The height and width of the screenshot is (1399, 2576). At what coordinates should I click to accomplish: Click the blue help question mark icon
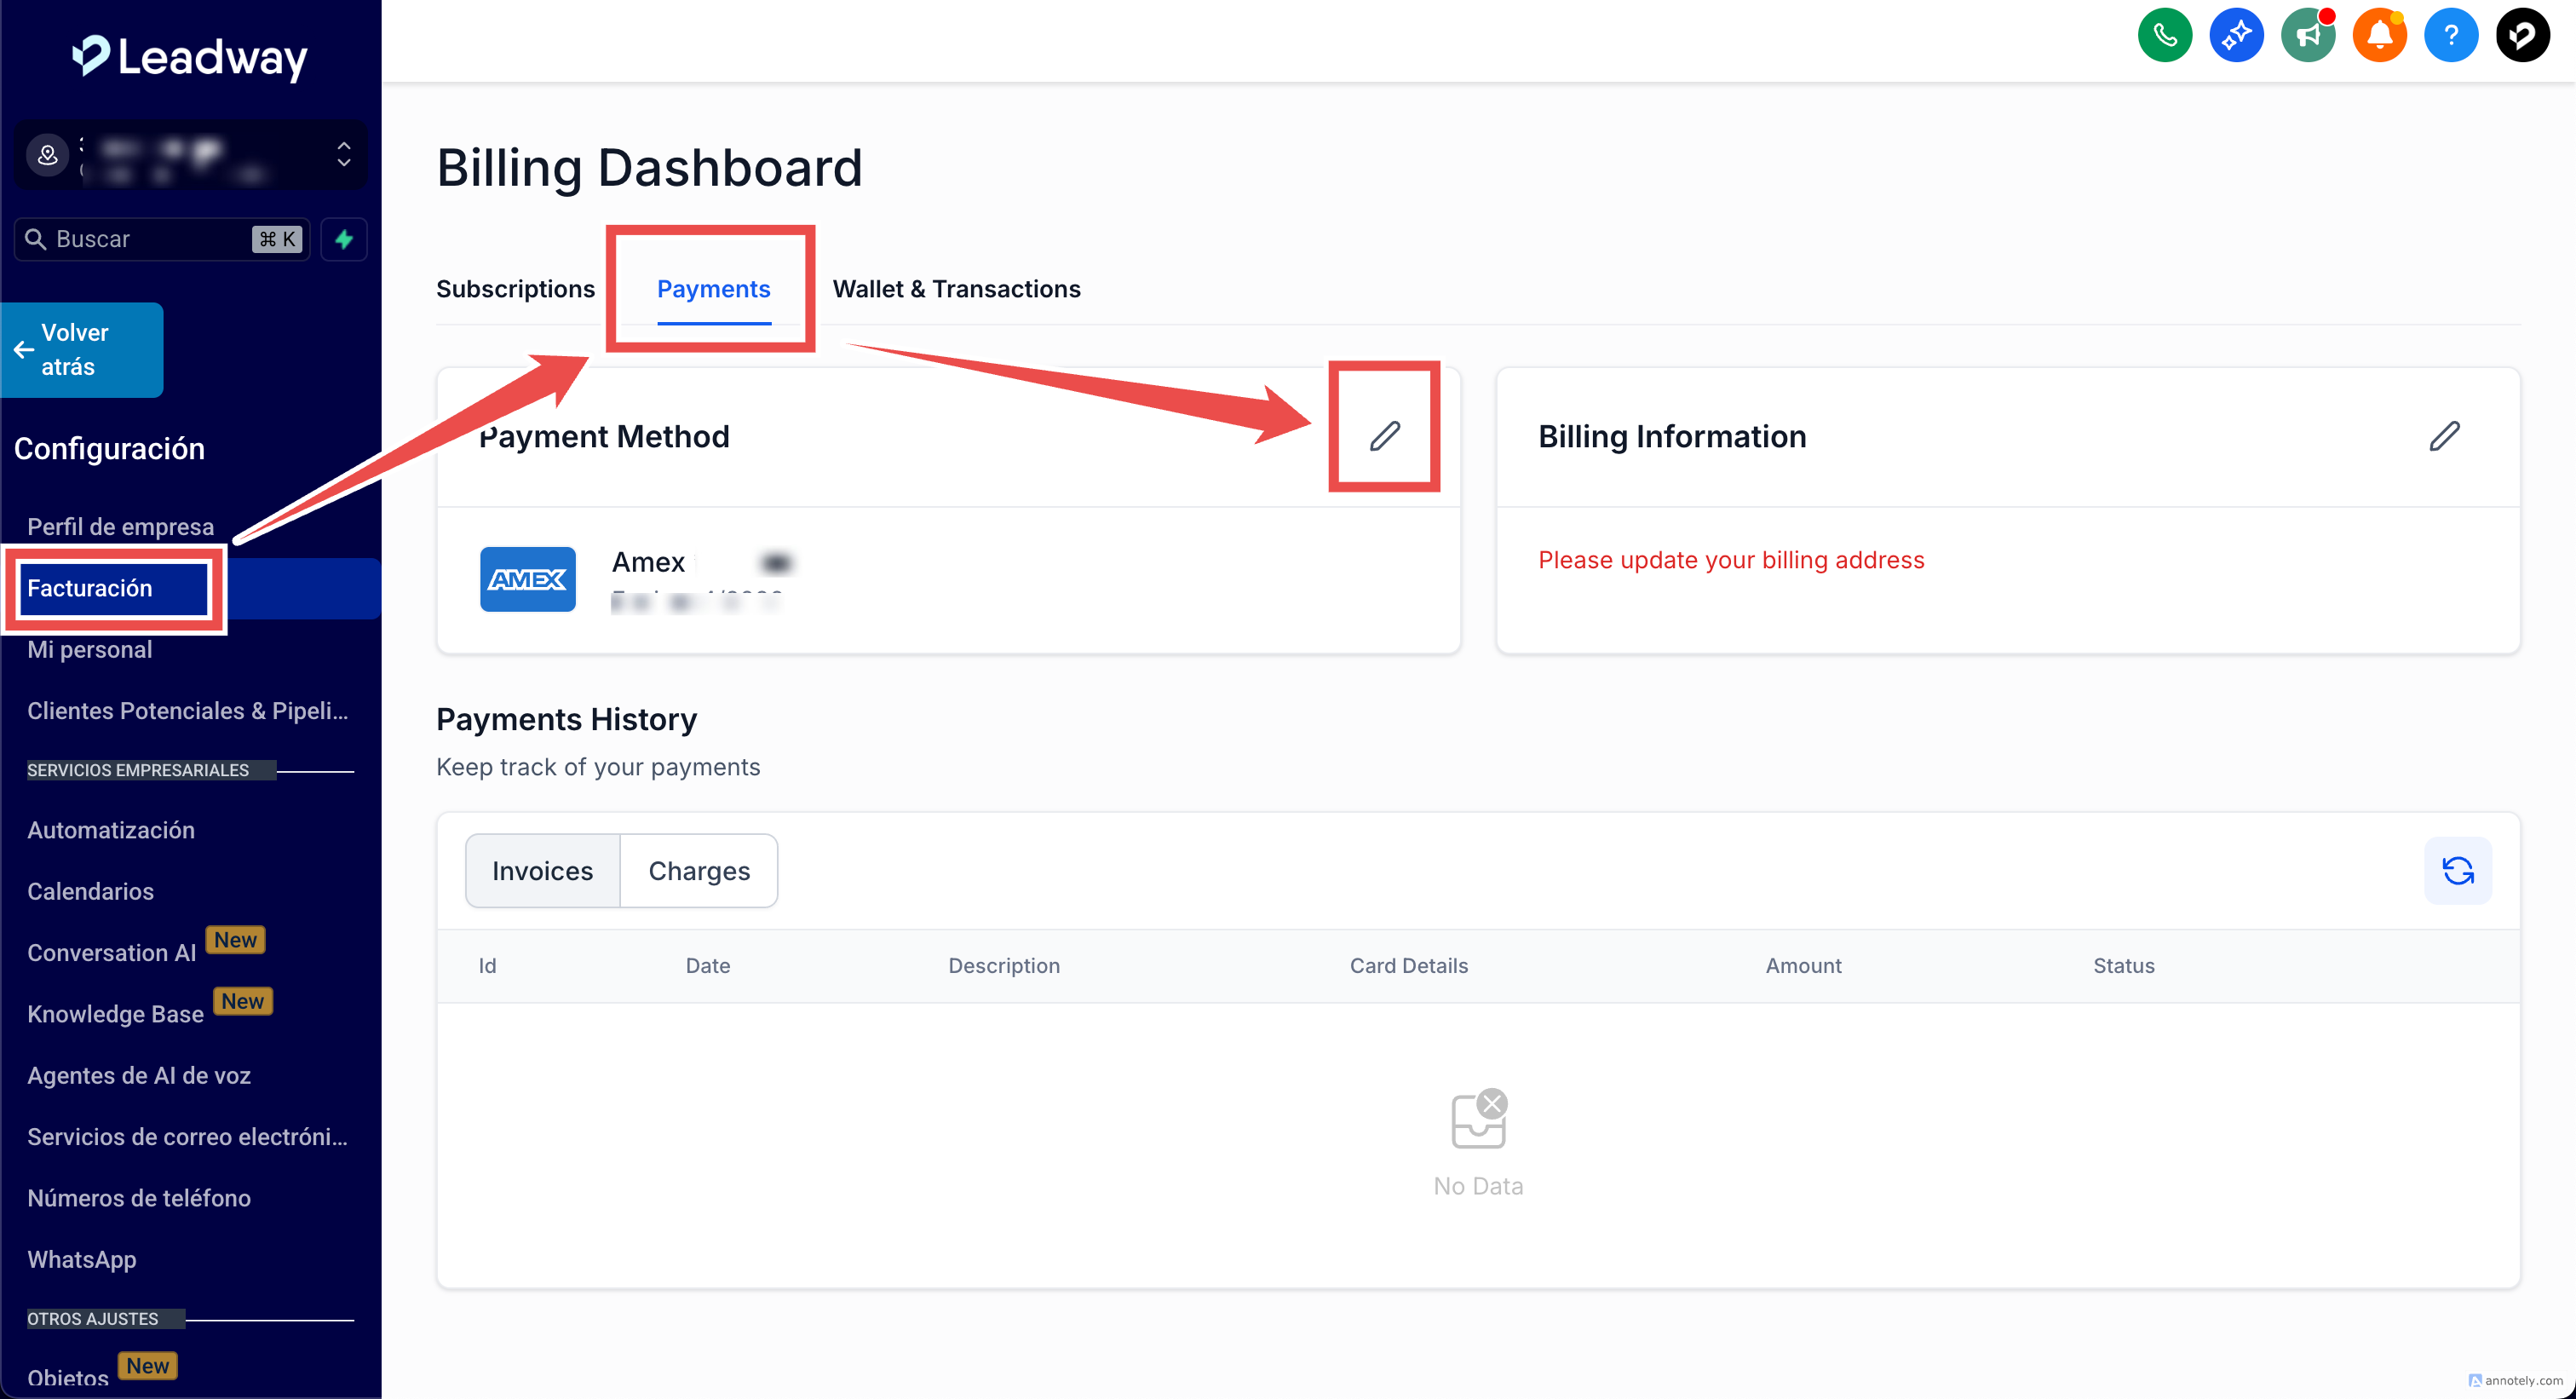coord(2450,36)
